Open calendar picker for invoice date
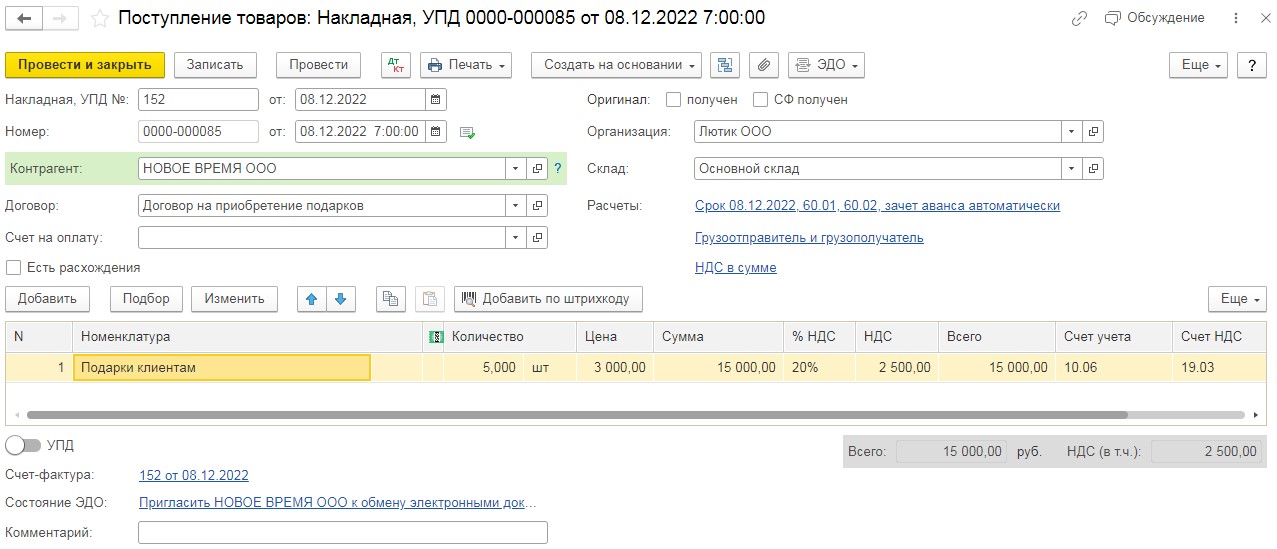The width and height of the screenshot is (1277, 549). click(435, 100)
